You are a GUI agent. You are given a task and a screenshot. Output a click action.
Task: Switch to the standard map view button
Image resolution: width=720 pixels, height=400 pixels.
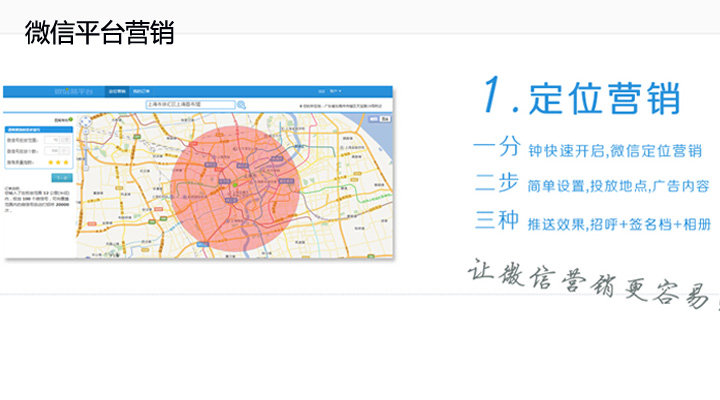[374, 119]
